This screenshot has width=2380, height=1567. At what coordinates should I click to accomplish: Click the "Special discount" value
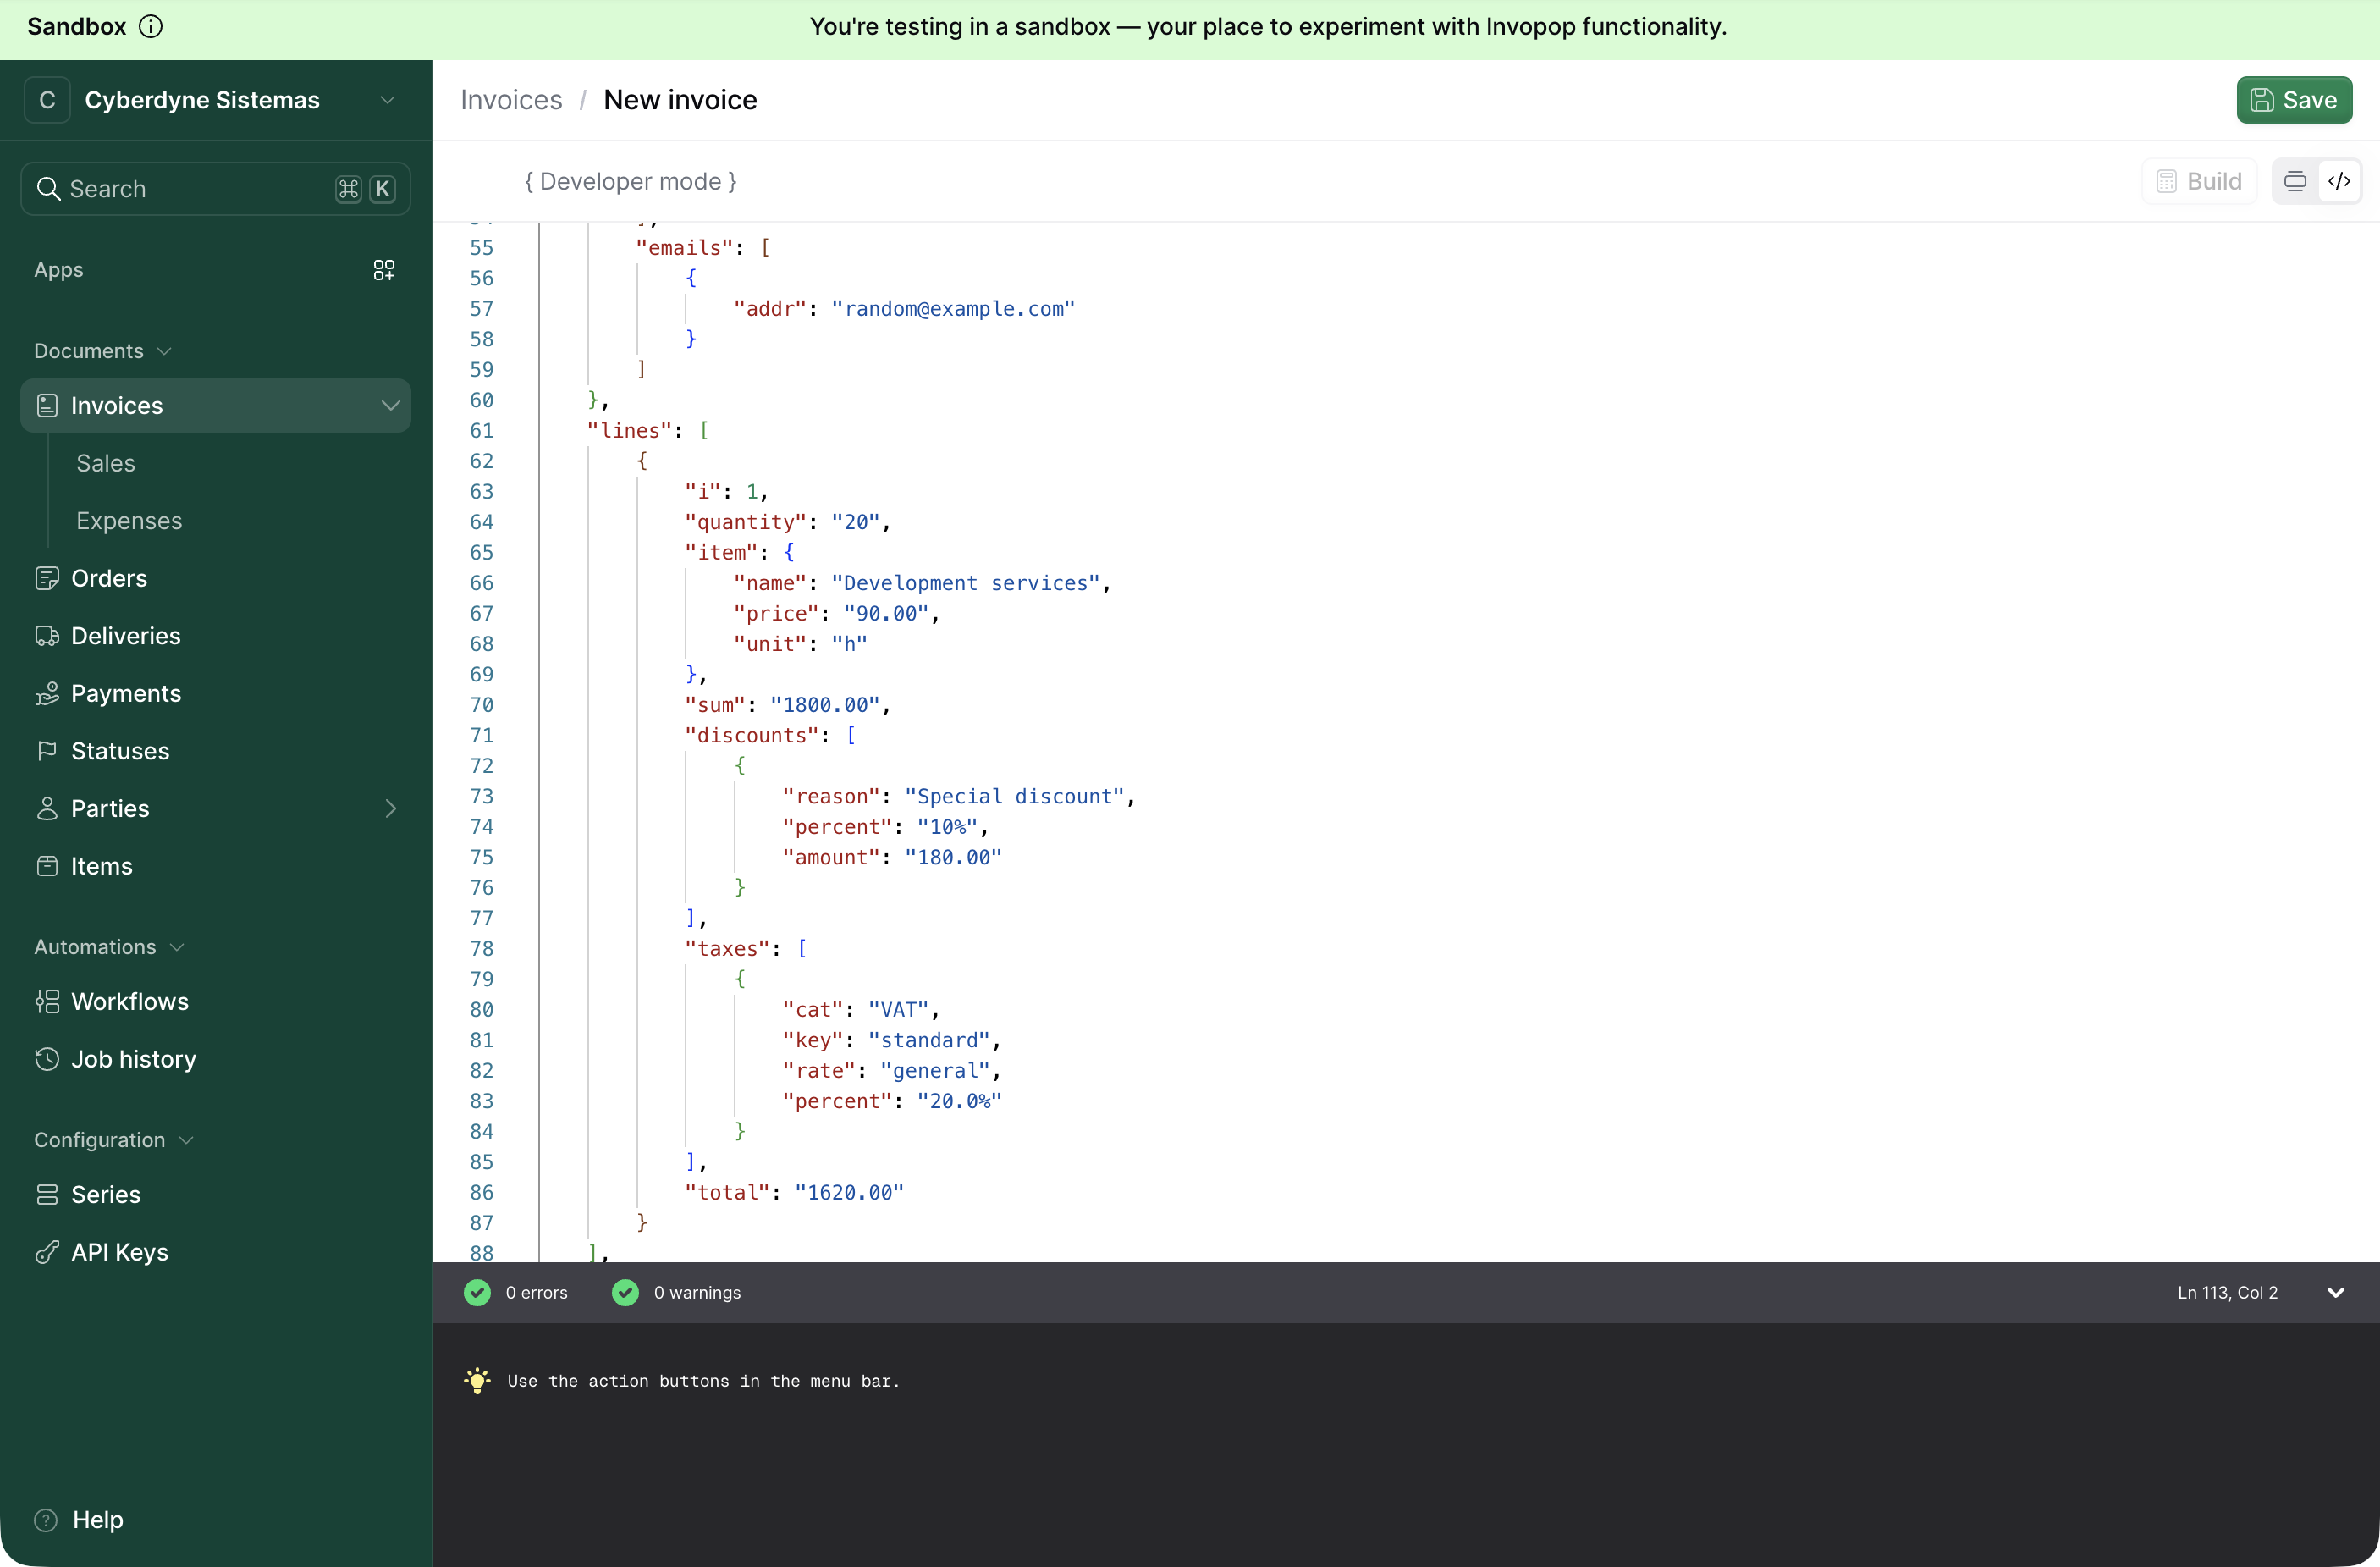click(1015, 797)
